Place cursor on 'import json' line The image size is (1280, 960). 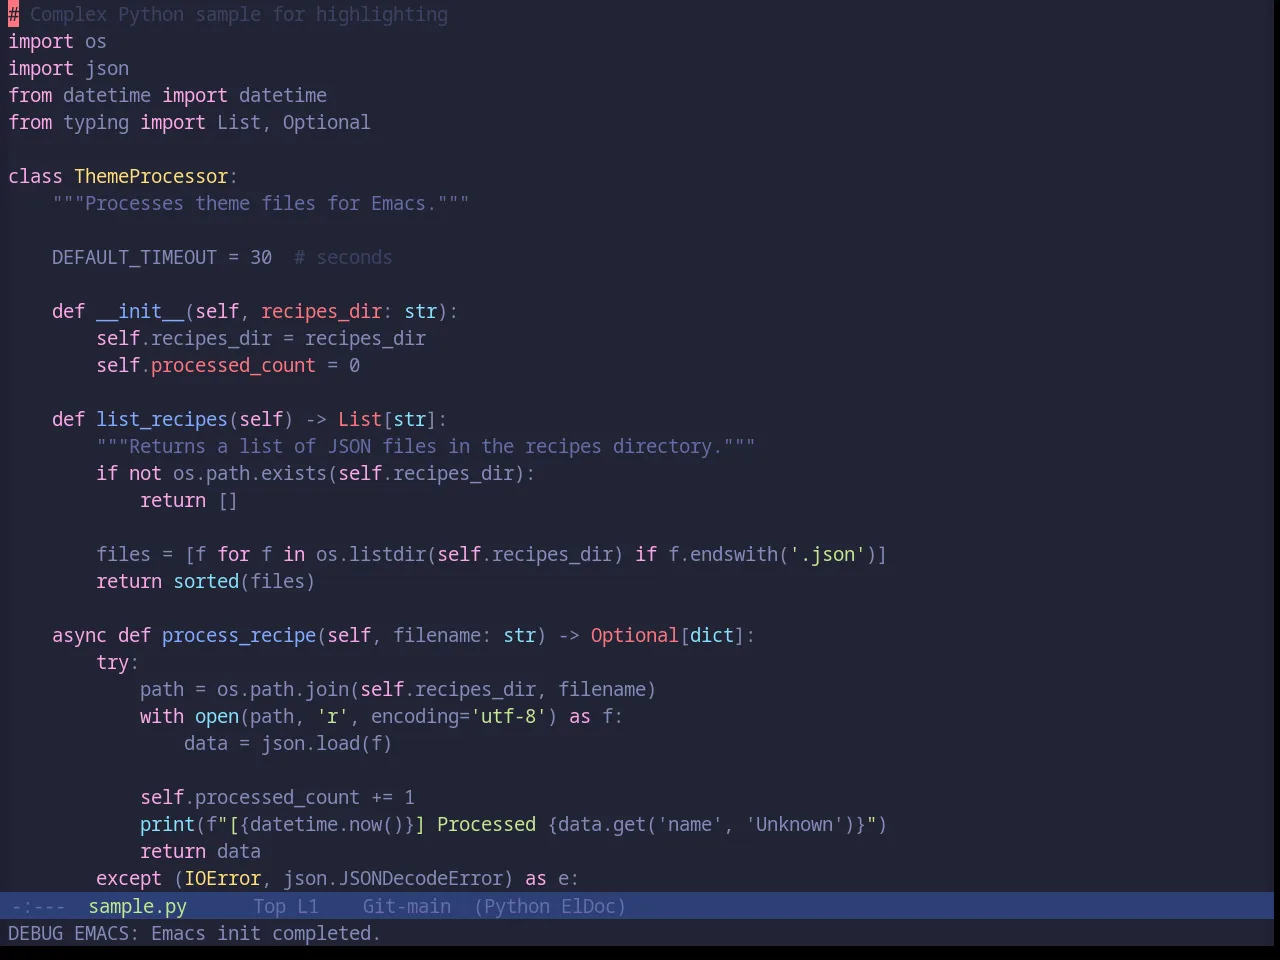coord(68,68)
